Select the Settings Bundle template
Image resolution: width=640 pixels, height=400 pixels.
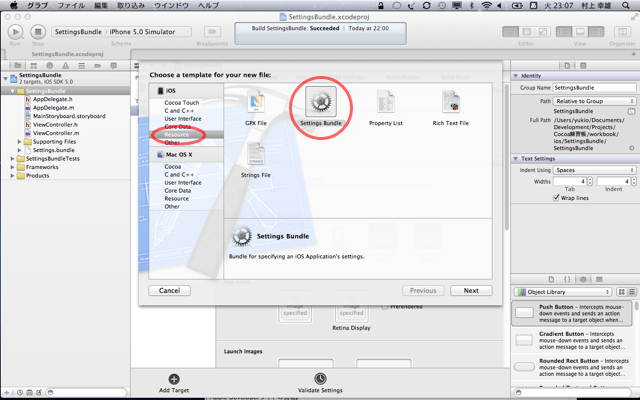[321, 106]
